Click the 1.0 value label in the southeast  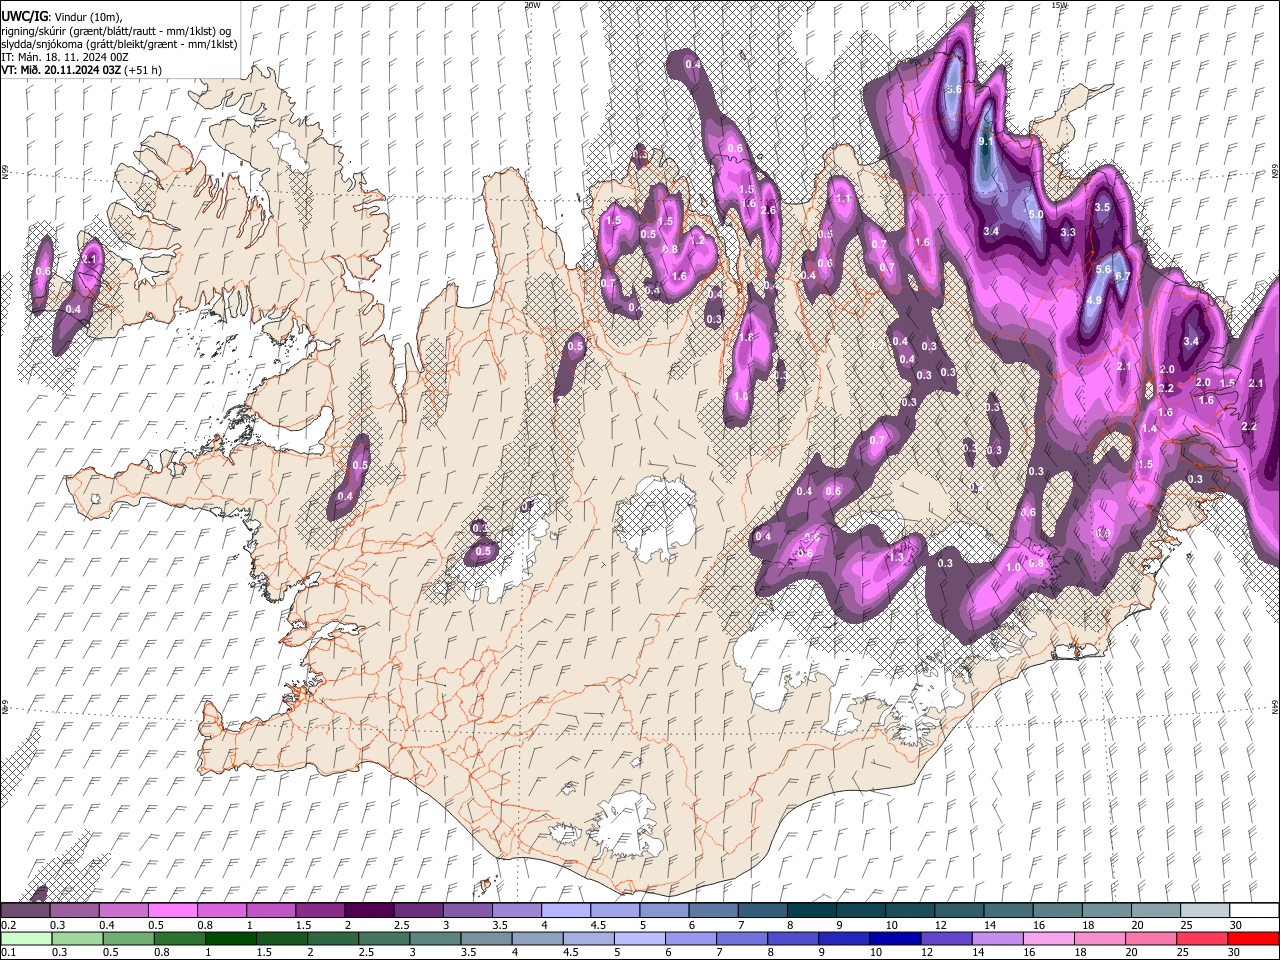(x=1012, y=567)
